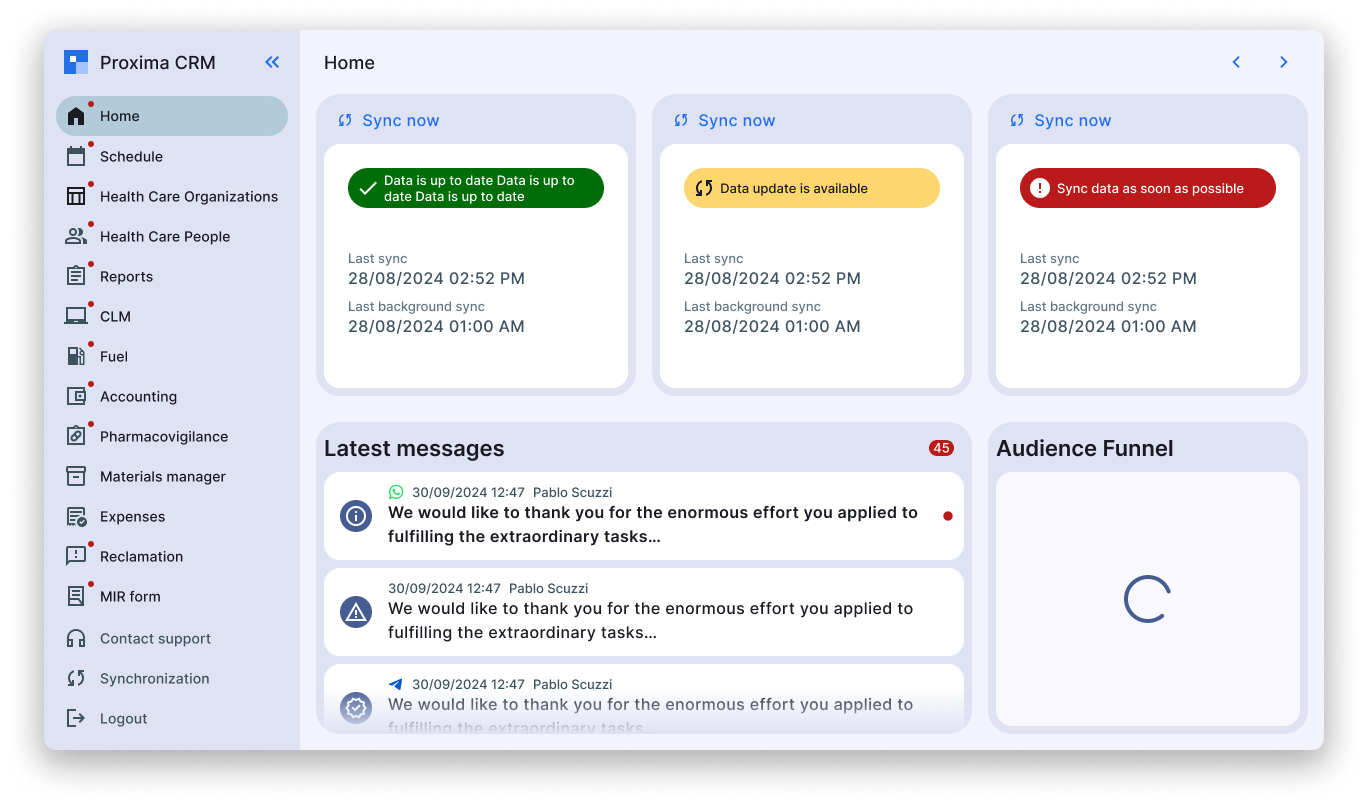Collapse the sidebar using the double-chevron
Screen dimensions: 1368x808
pyautogui.click(x=272, y=61)
